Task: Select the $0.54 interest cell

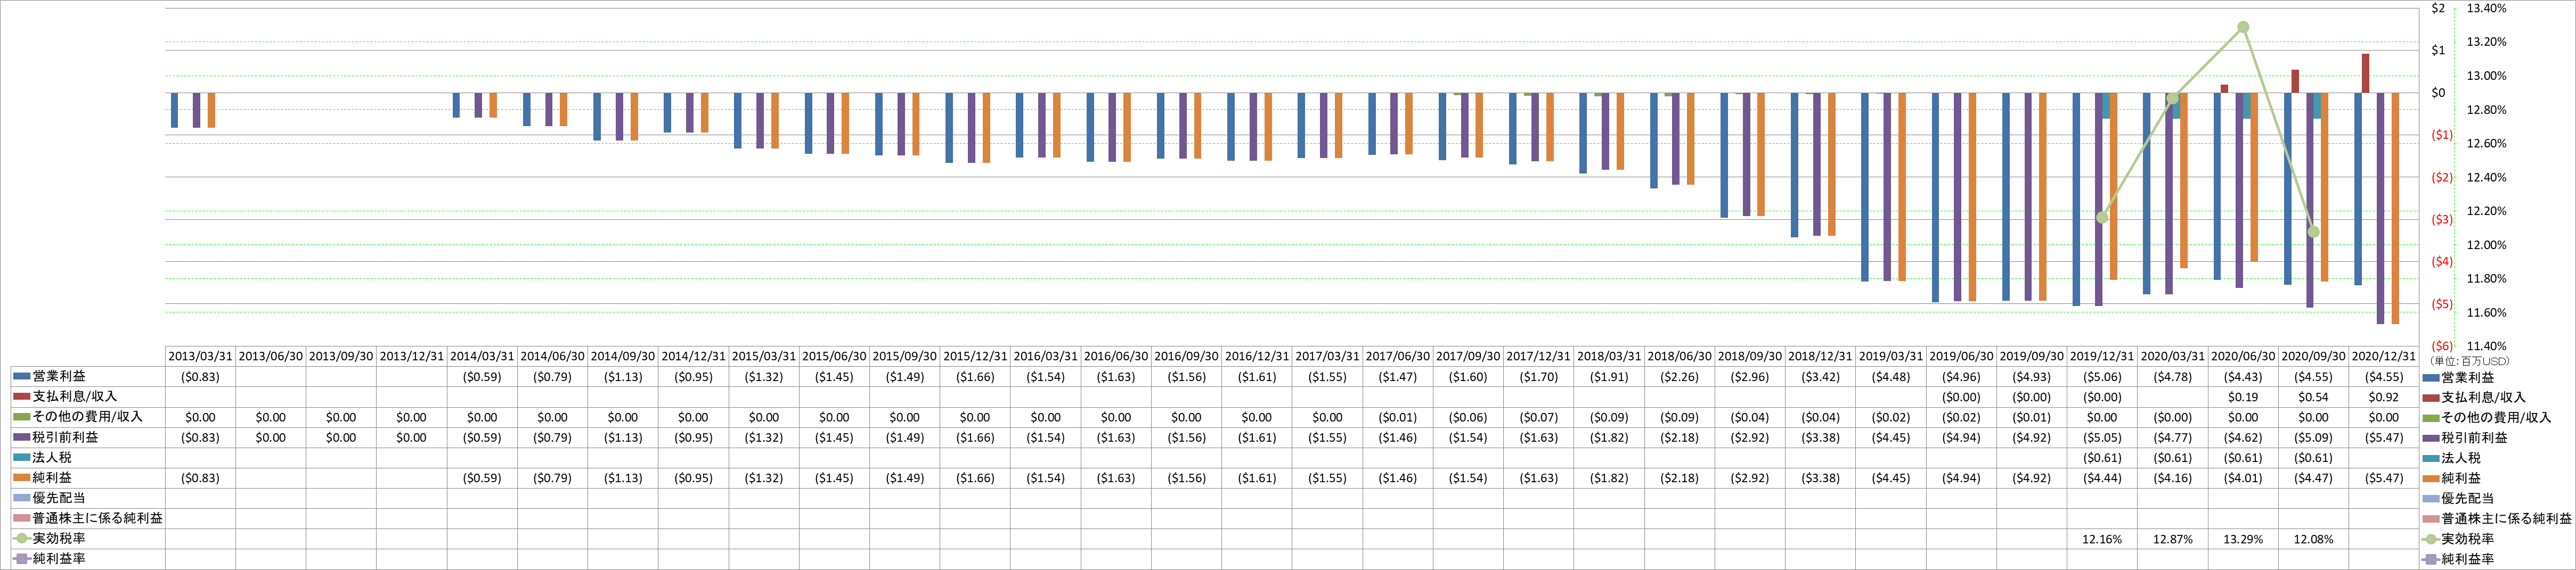Action: click(x=2313, y=397)
